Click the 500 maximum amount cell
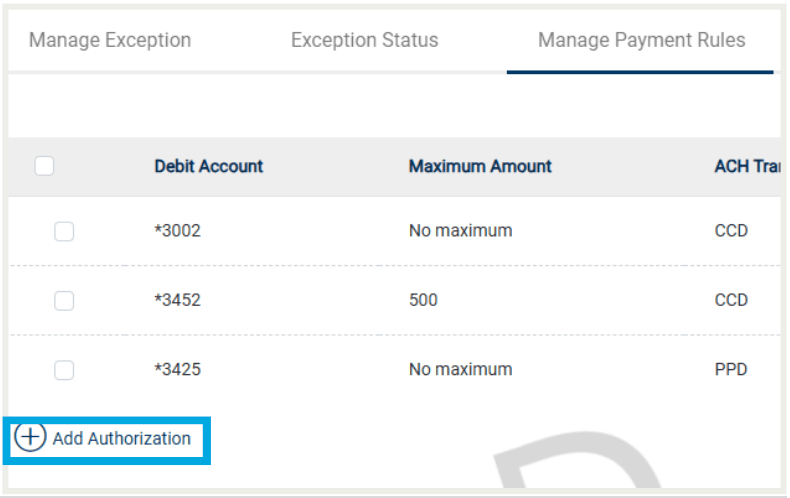Viewport: 790px width, 498px height. 423,300
